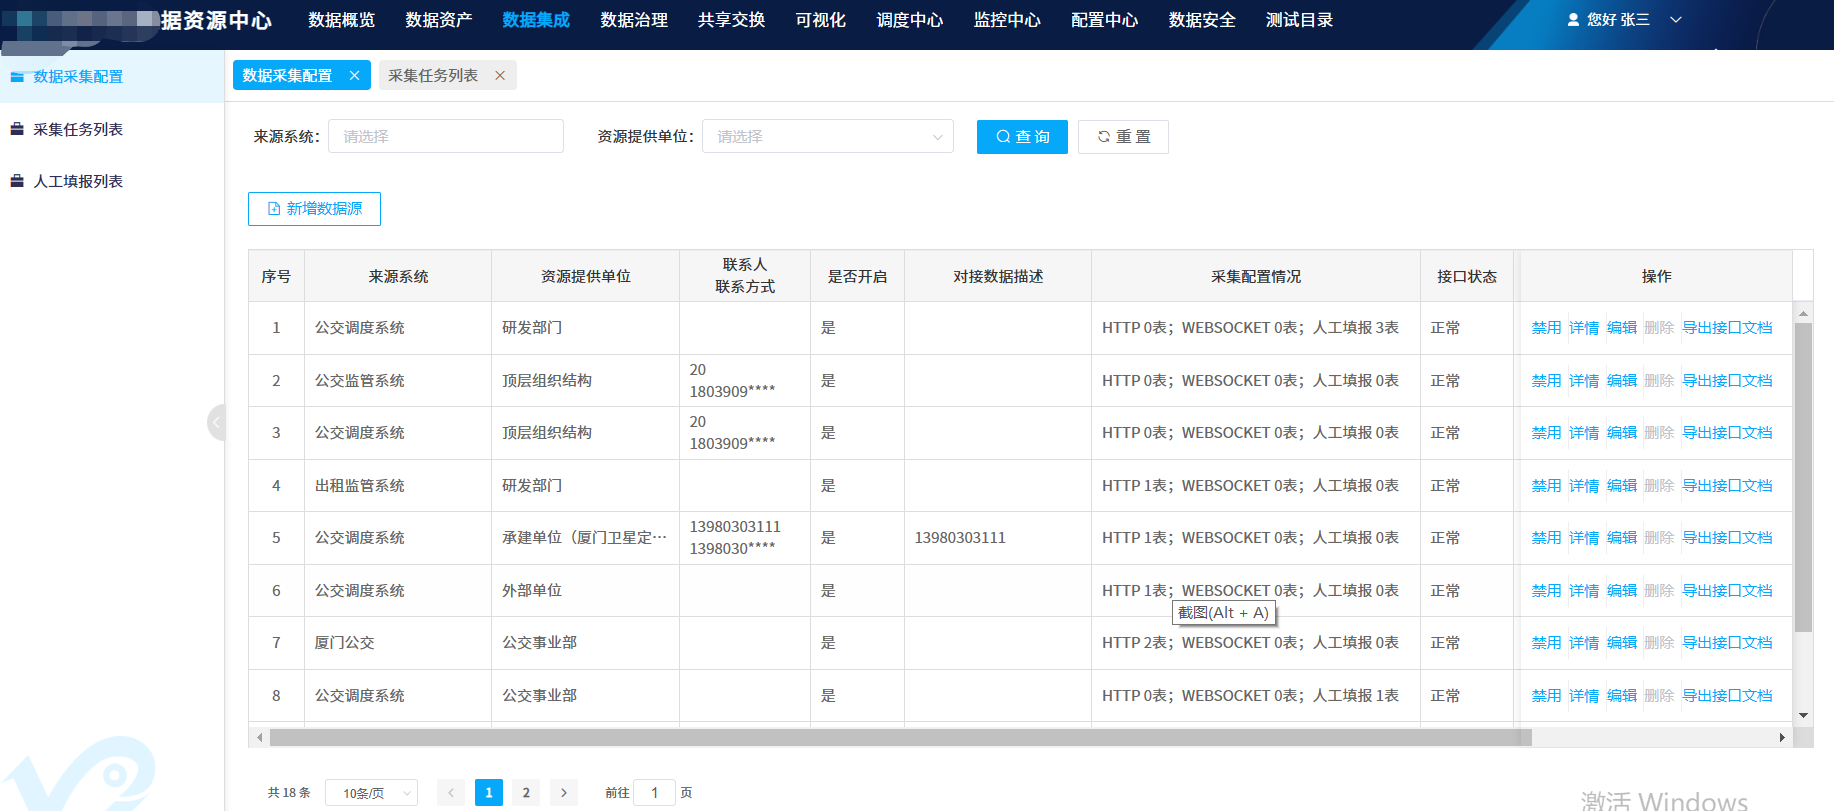Click the 承建单位 cell in row 5
1834x811 pixels.
584,538
